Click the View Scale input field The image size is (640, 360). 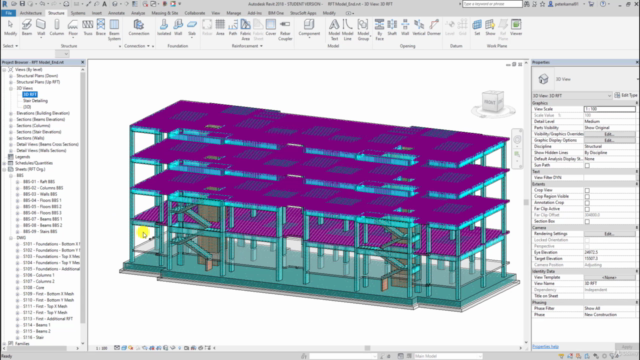609,109
